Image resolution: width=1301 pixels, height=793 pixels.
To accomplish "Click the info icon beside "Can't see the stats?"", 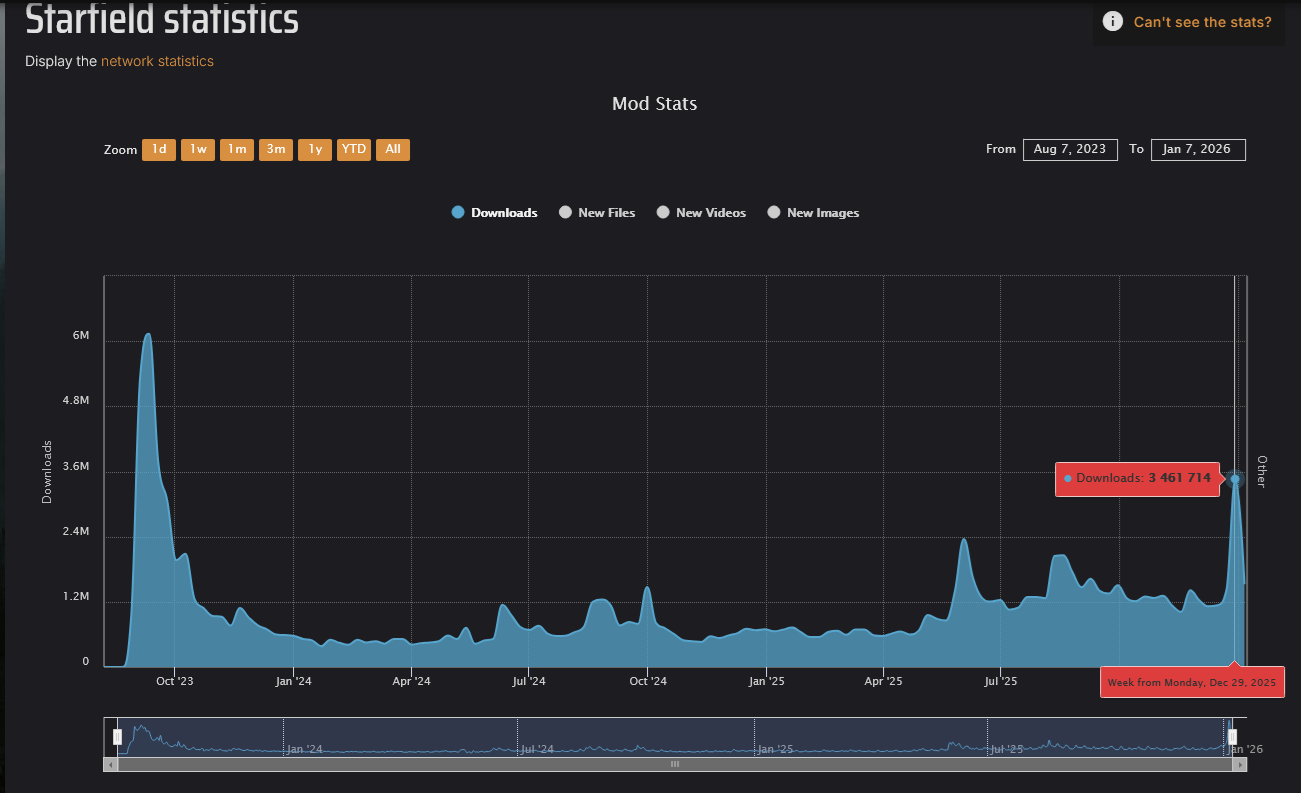I will point(1112,21).
